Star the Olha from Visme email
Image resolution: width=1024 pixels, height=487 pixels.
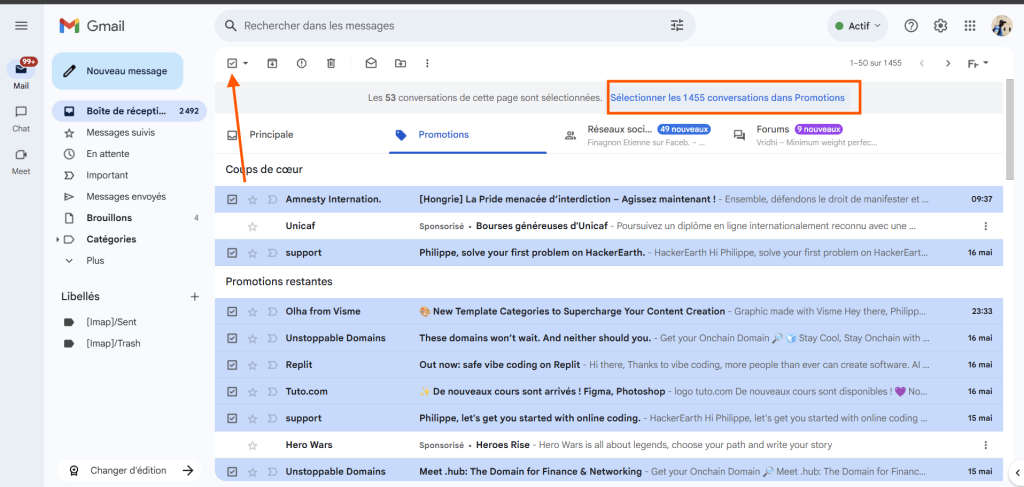(253, 311)
